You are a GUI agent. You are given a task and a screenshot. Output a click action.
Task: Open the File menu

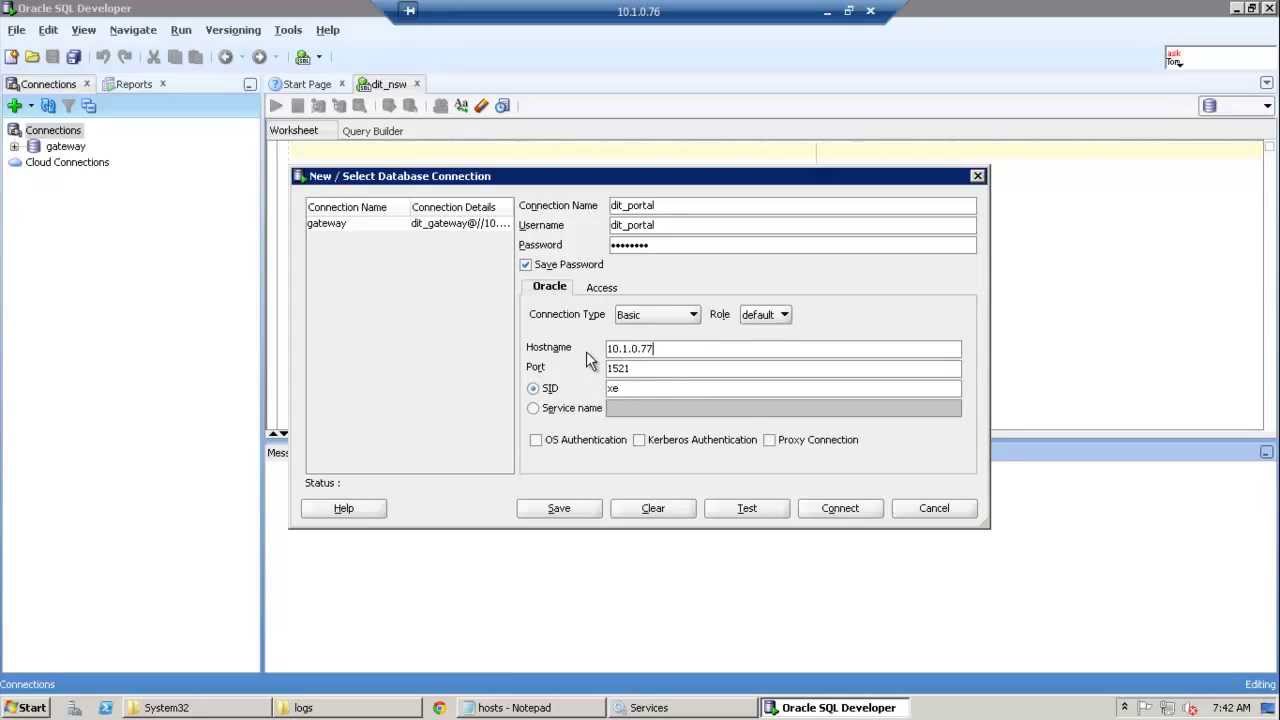click(x=16, y=30)
